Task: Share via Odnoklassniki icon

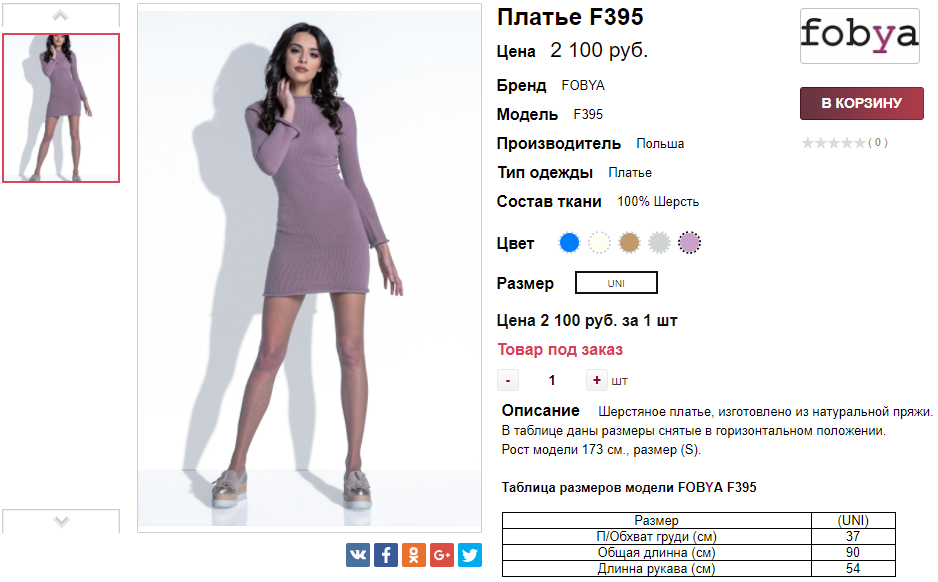Action: [414, 555]
